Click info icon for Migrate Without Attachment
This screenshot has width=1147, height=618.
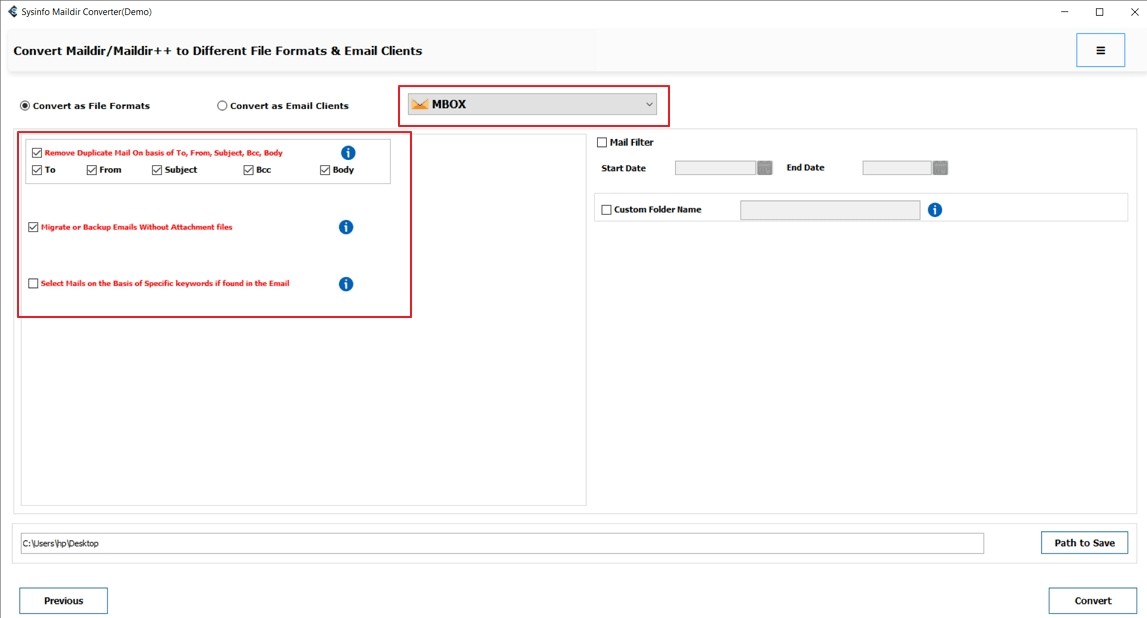coord(346,227)
